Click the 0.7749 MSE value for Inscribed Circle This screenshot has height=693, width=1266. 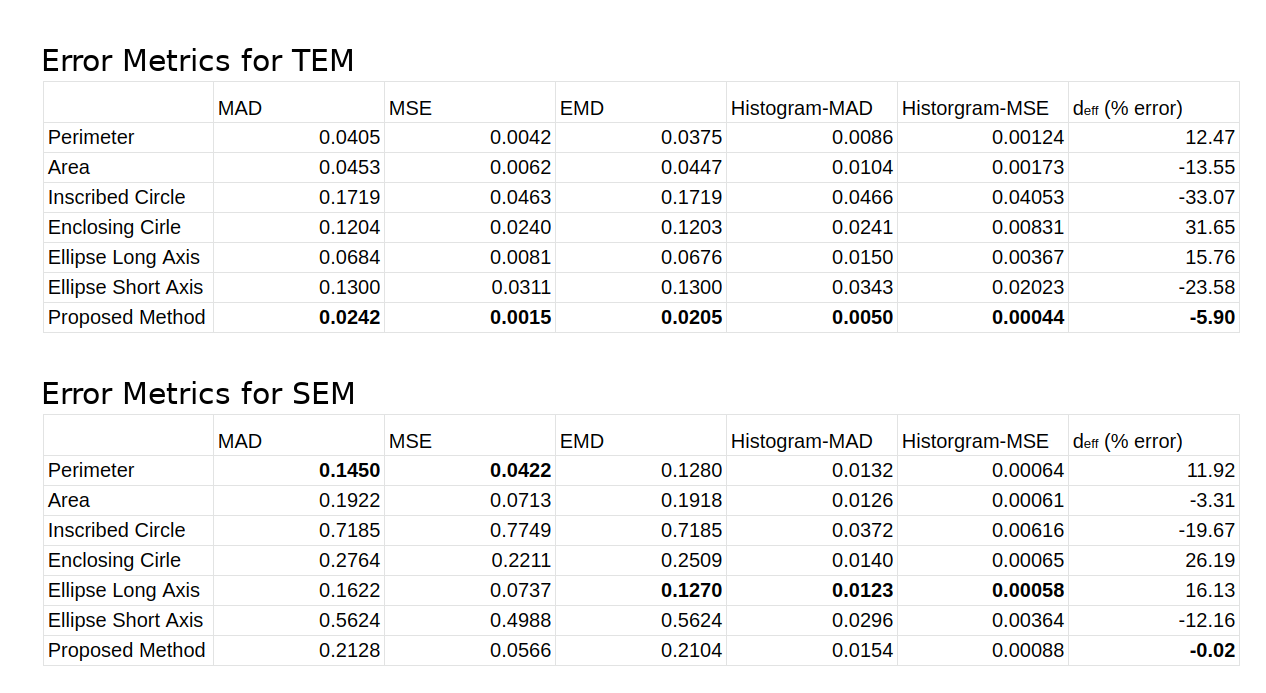click(x=520, y=530)
